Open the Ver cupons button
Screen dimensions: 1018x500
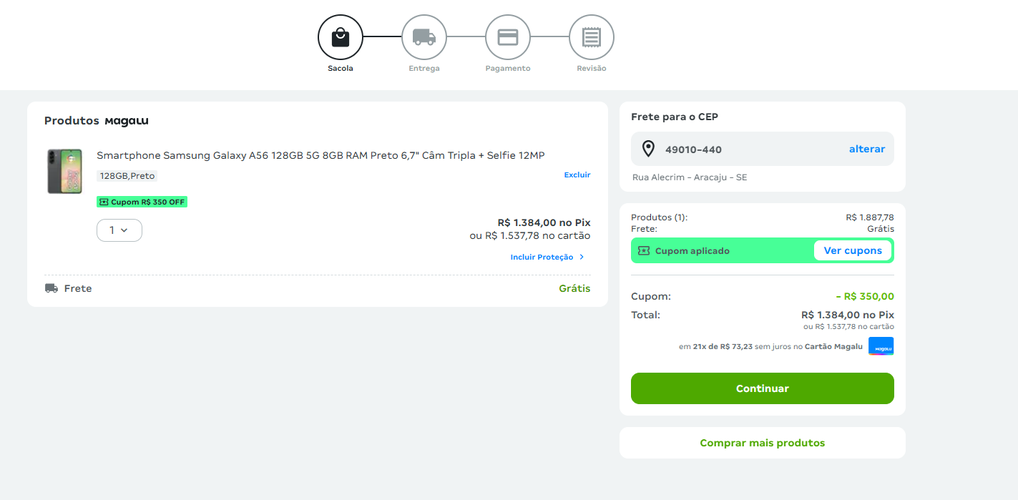tap(852, 251)
